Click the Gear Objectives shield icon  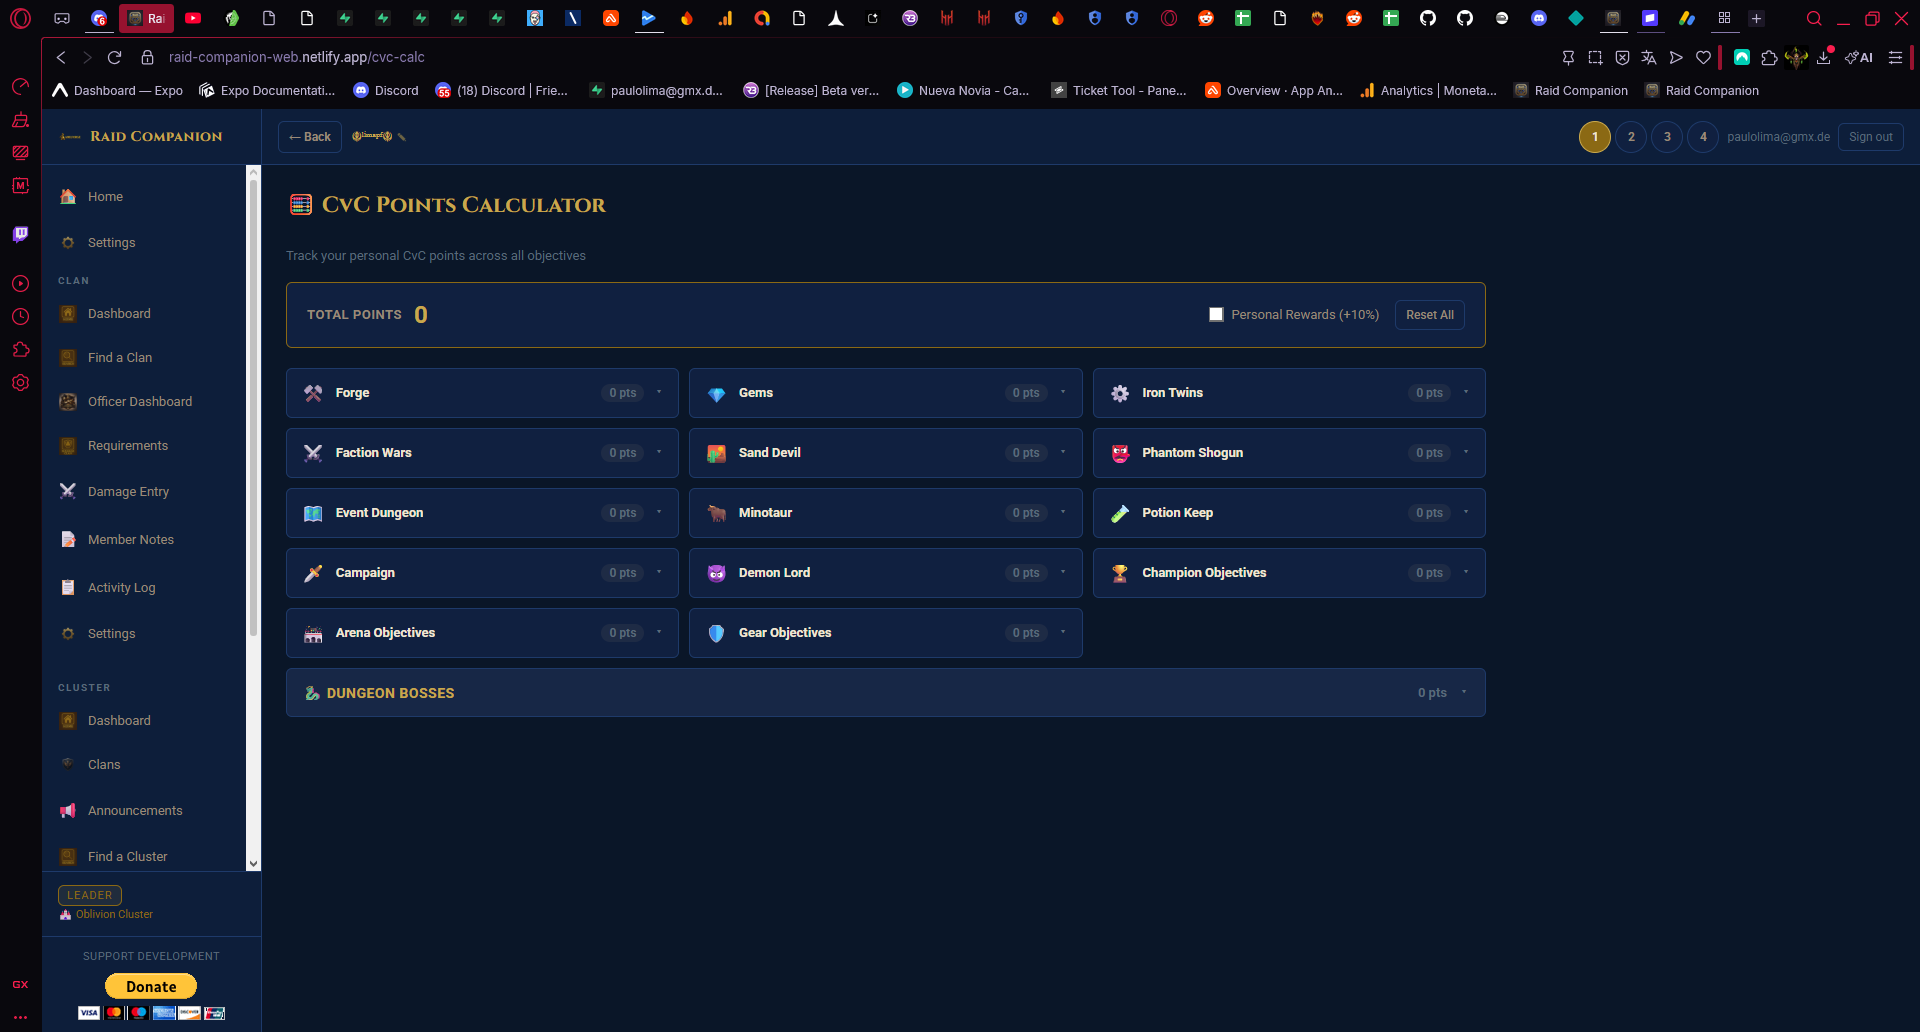[x=716, y=633]
